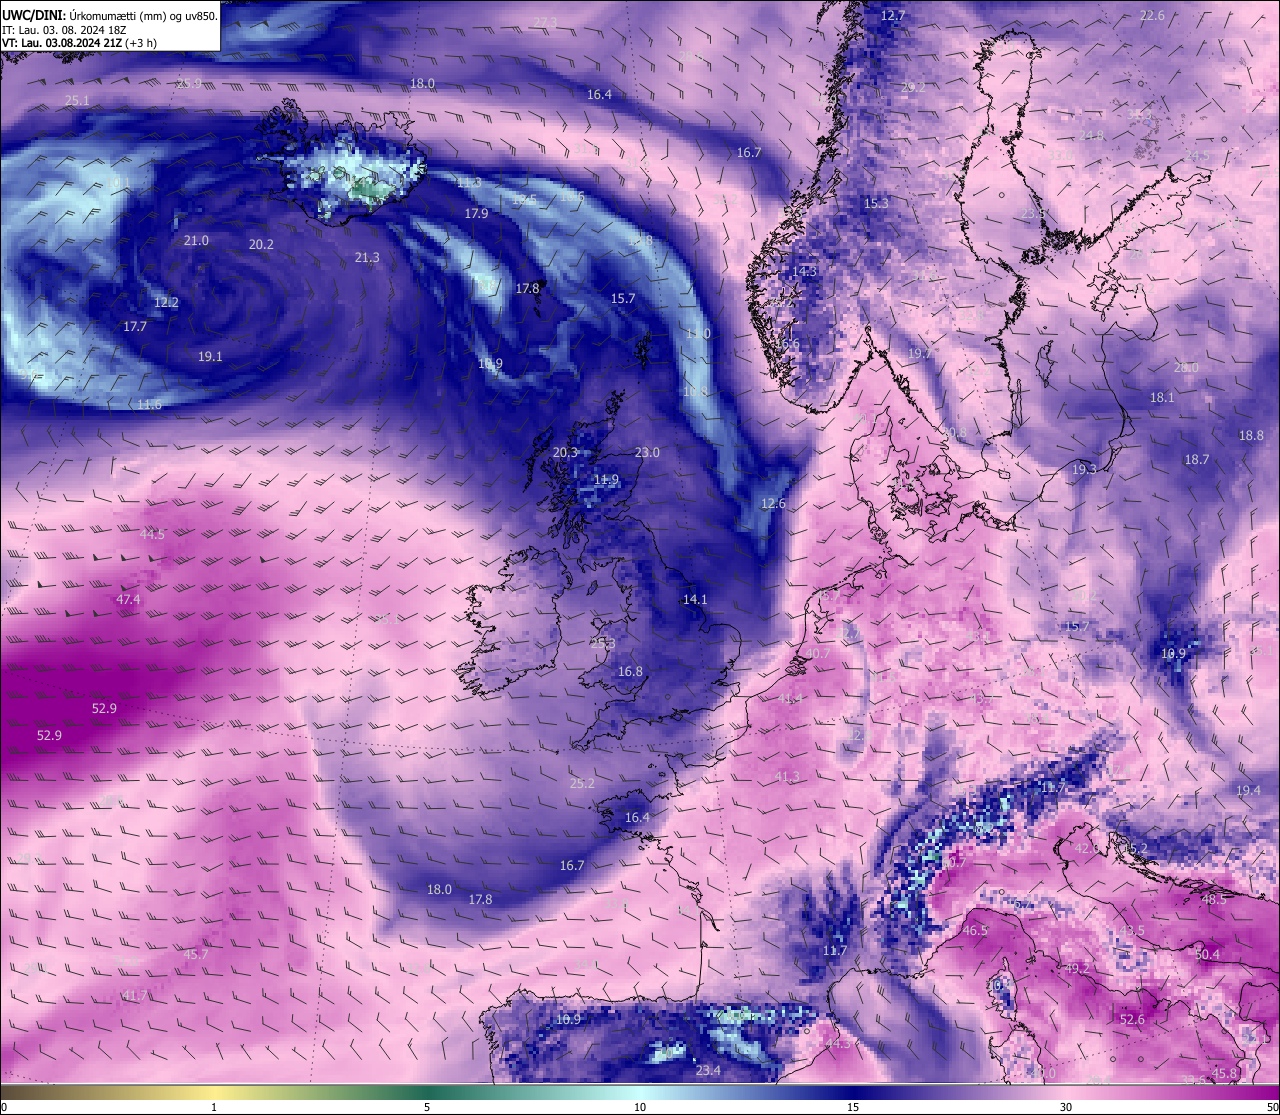
Task: Click the color scale tick label 30
Action: 1066,1107
